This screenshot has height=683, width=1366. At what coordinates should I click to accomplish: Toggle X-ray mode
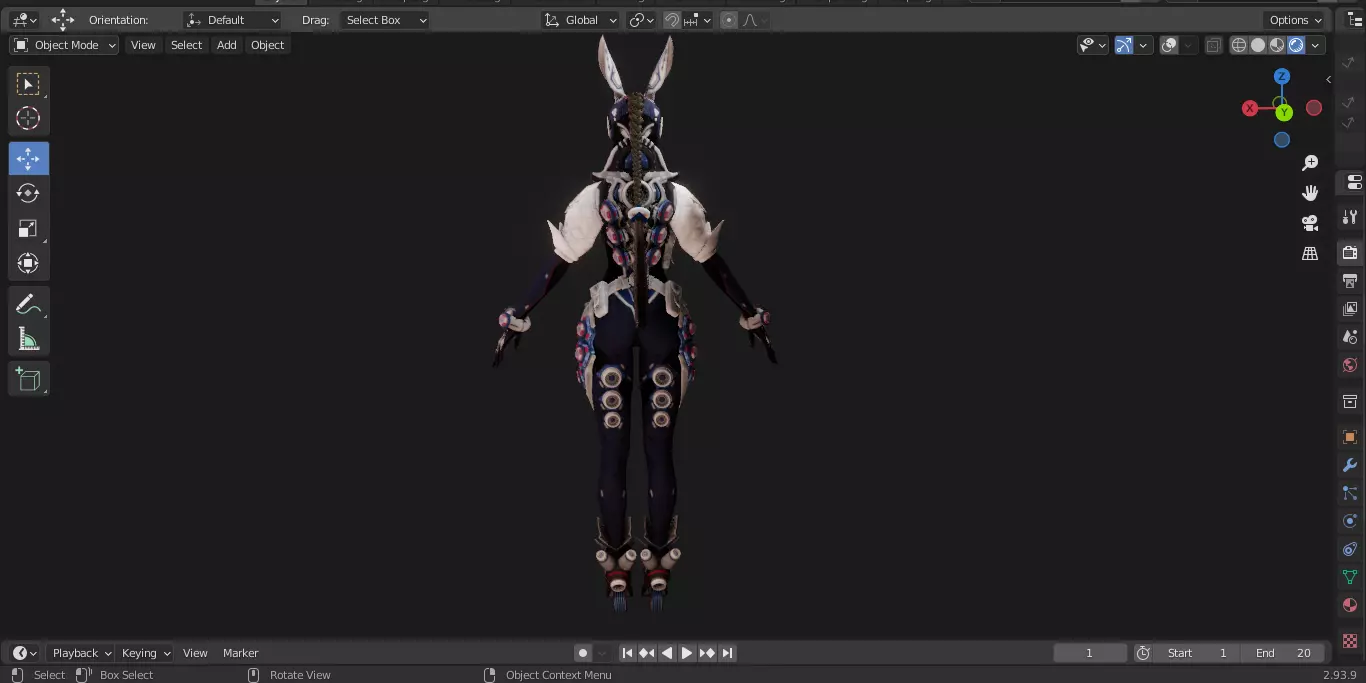click(1213, 45)
